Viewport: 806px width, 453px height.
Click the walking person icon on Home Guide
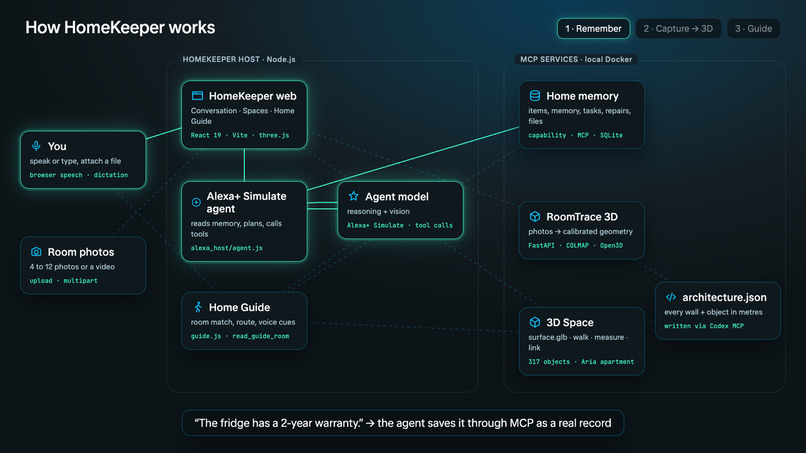pyautogui.click(x=198, y=307)
